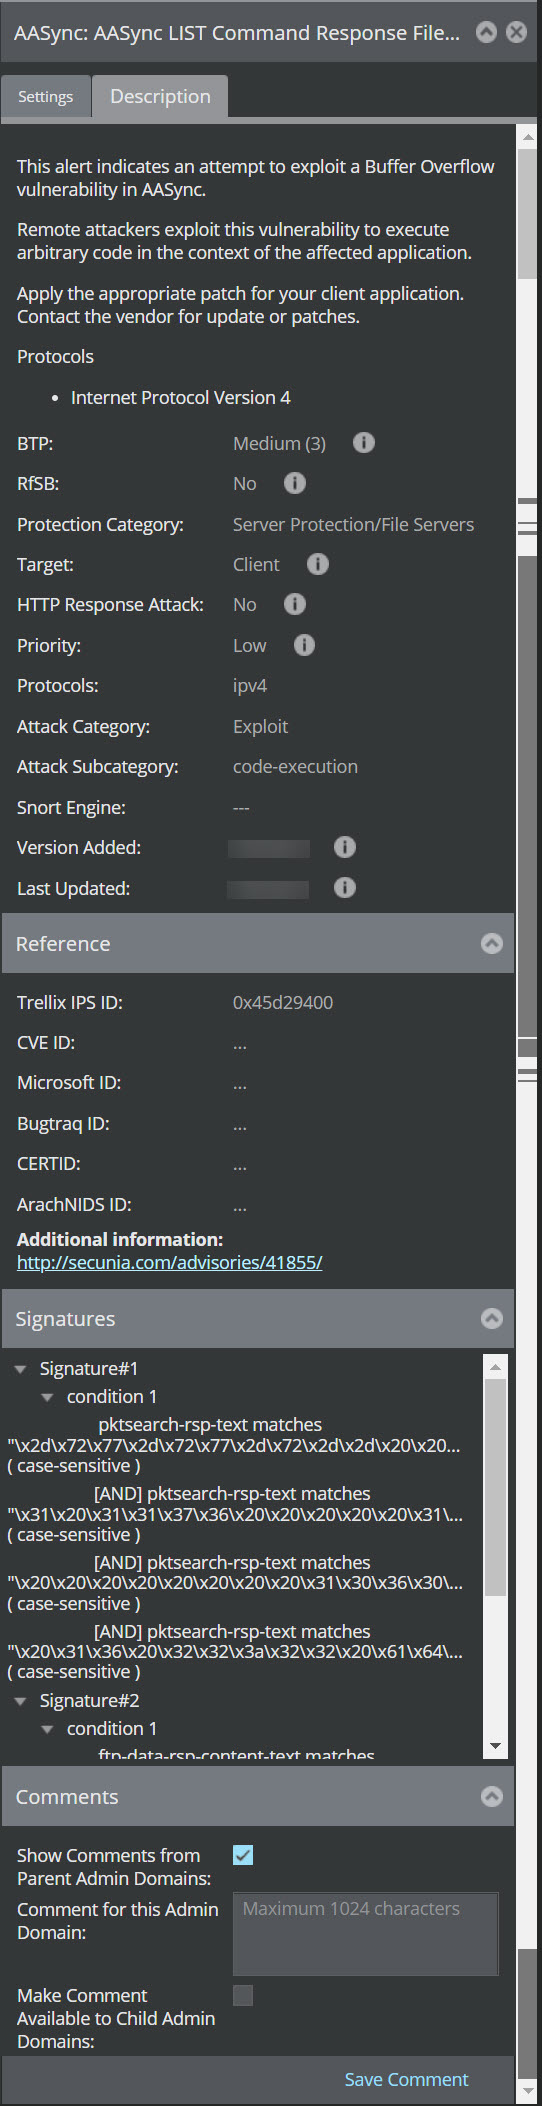Click the ftp-data-rsp-content-text matches line
Screen dimensions: 542x2106
point(236,1755)
